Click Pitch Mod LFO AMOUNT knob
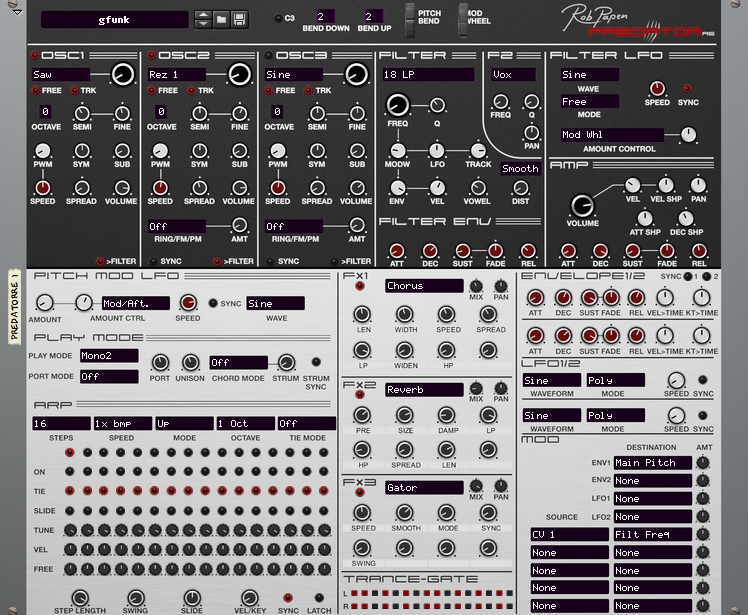The width and height of the screenshot is (748, 615). coord(44,302)
